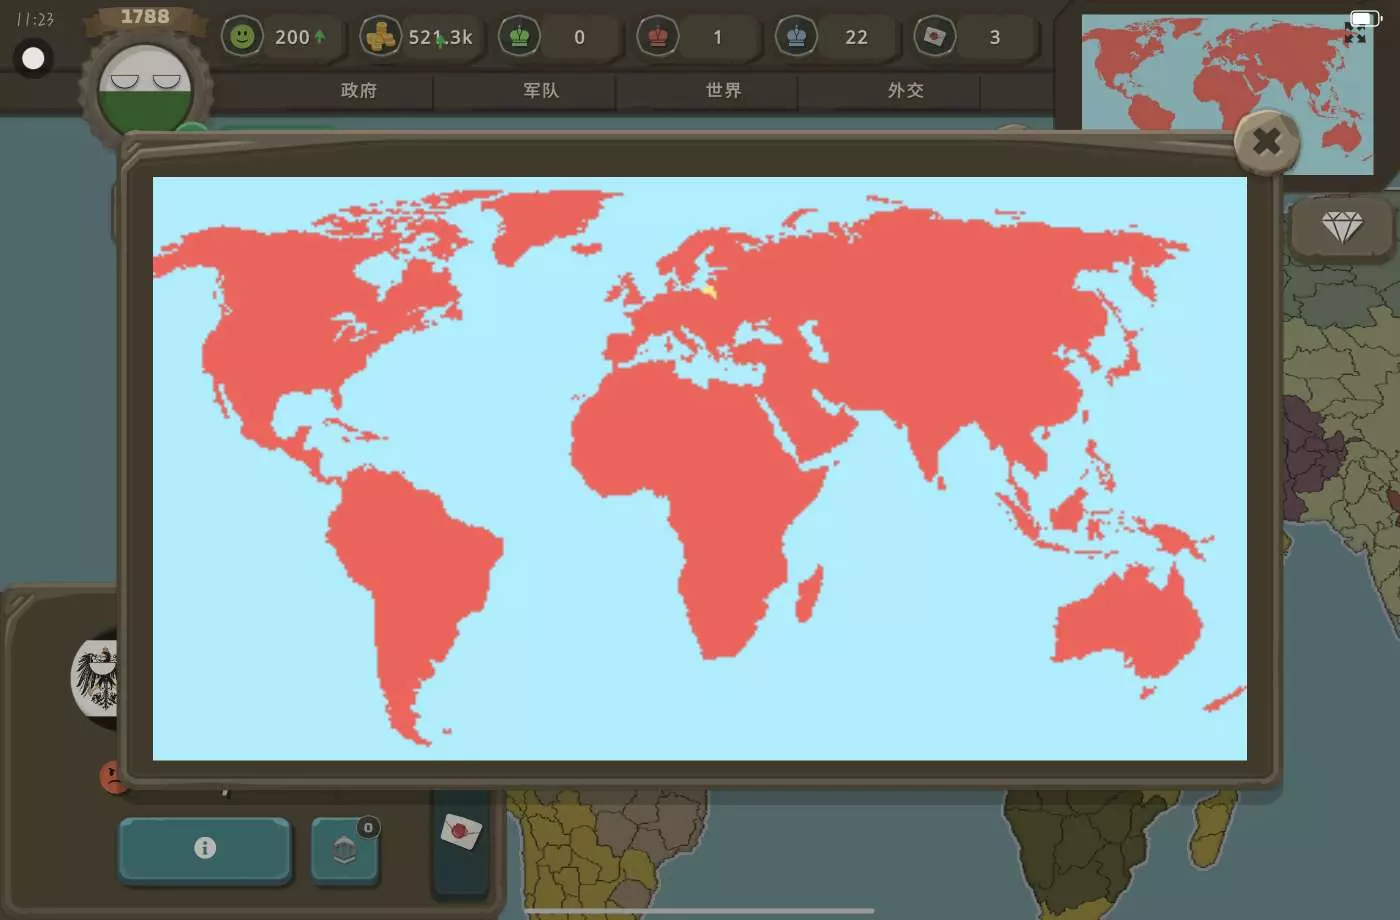Switch to the 军队 army tab
Viewport: 1400px width, 920px height.
pyautogui.click(x=541, y=91)
